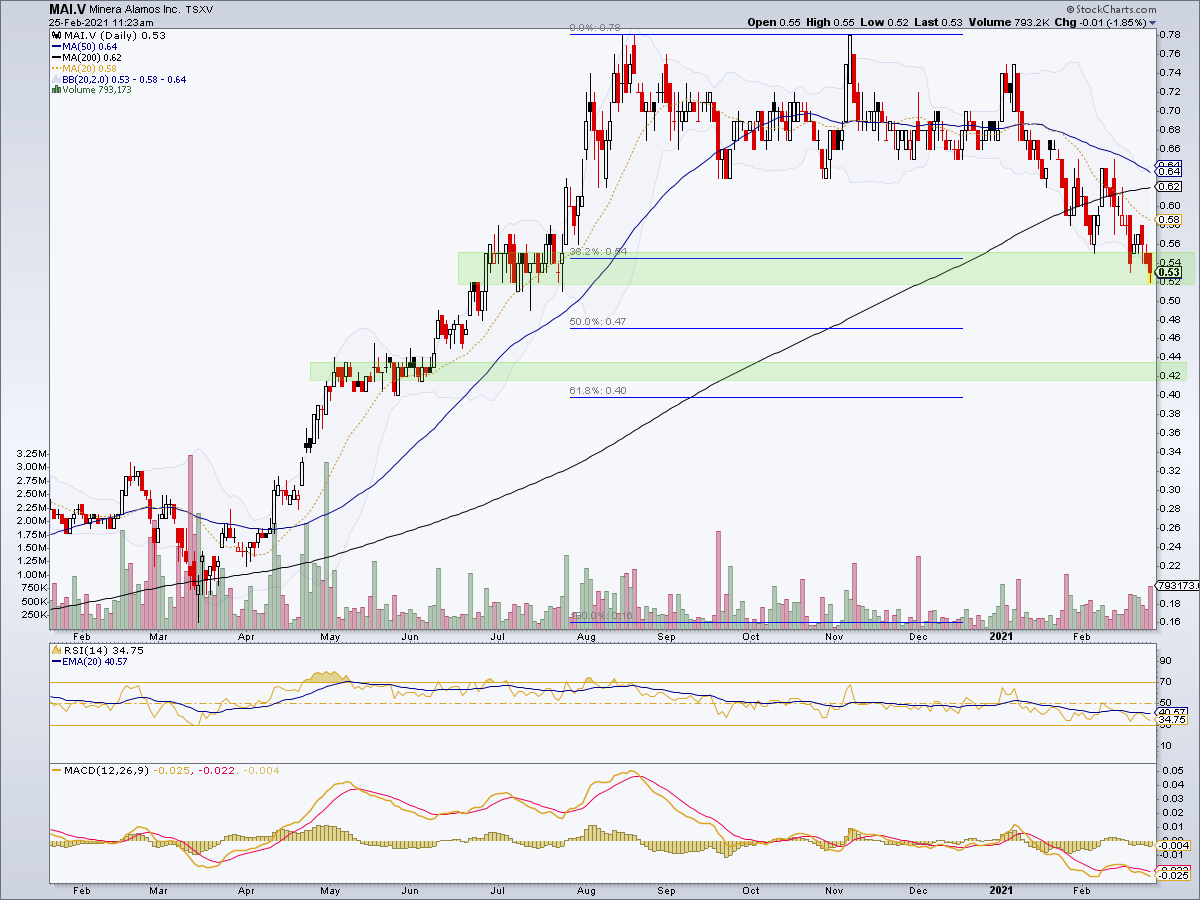The width and height of the screenshot is (1200, 900).
Task: Click the 0.0%: 0.78 Fibonacci label
Action: tap(593, 30)
